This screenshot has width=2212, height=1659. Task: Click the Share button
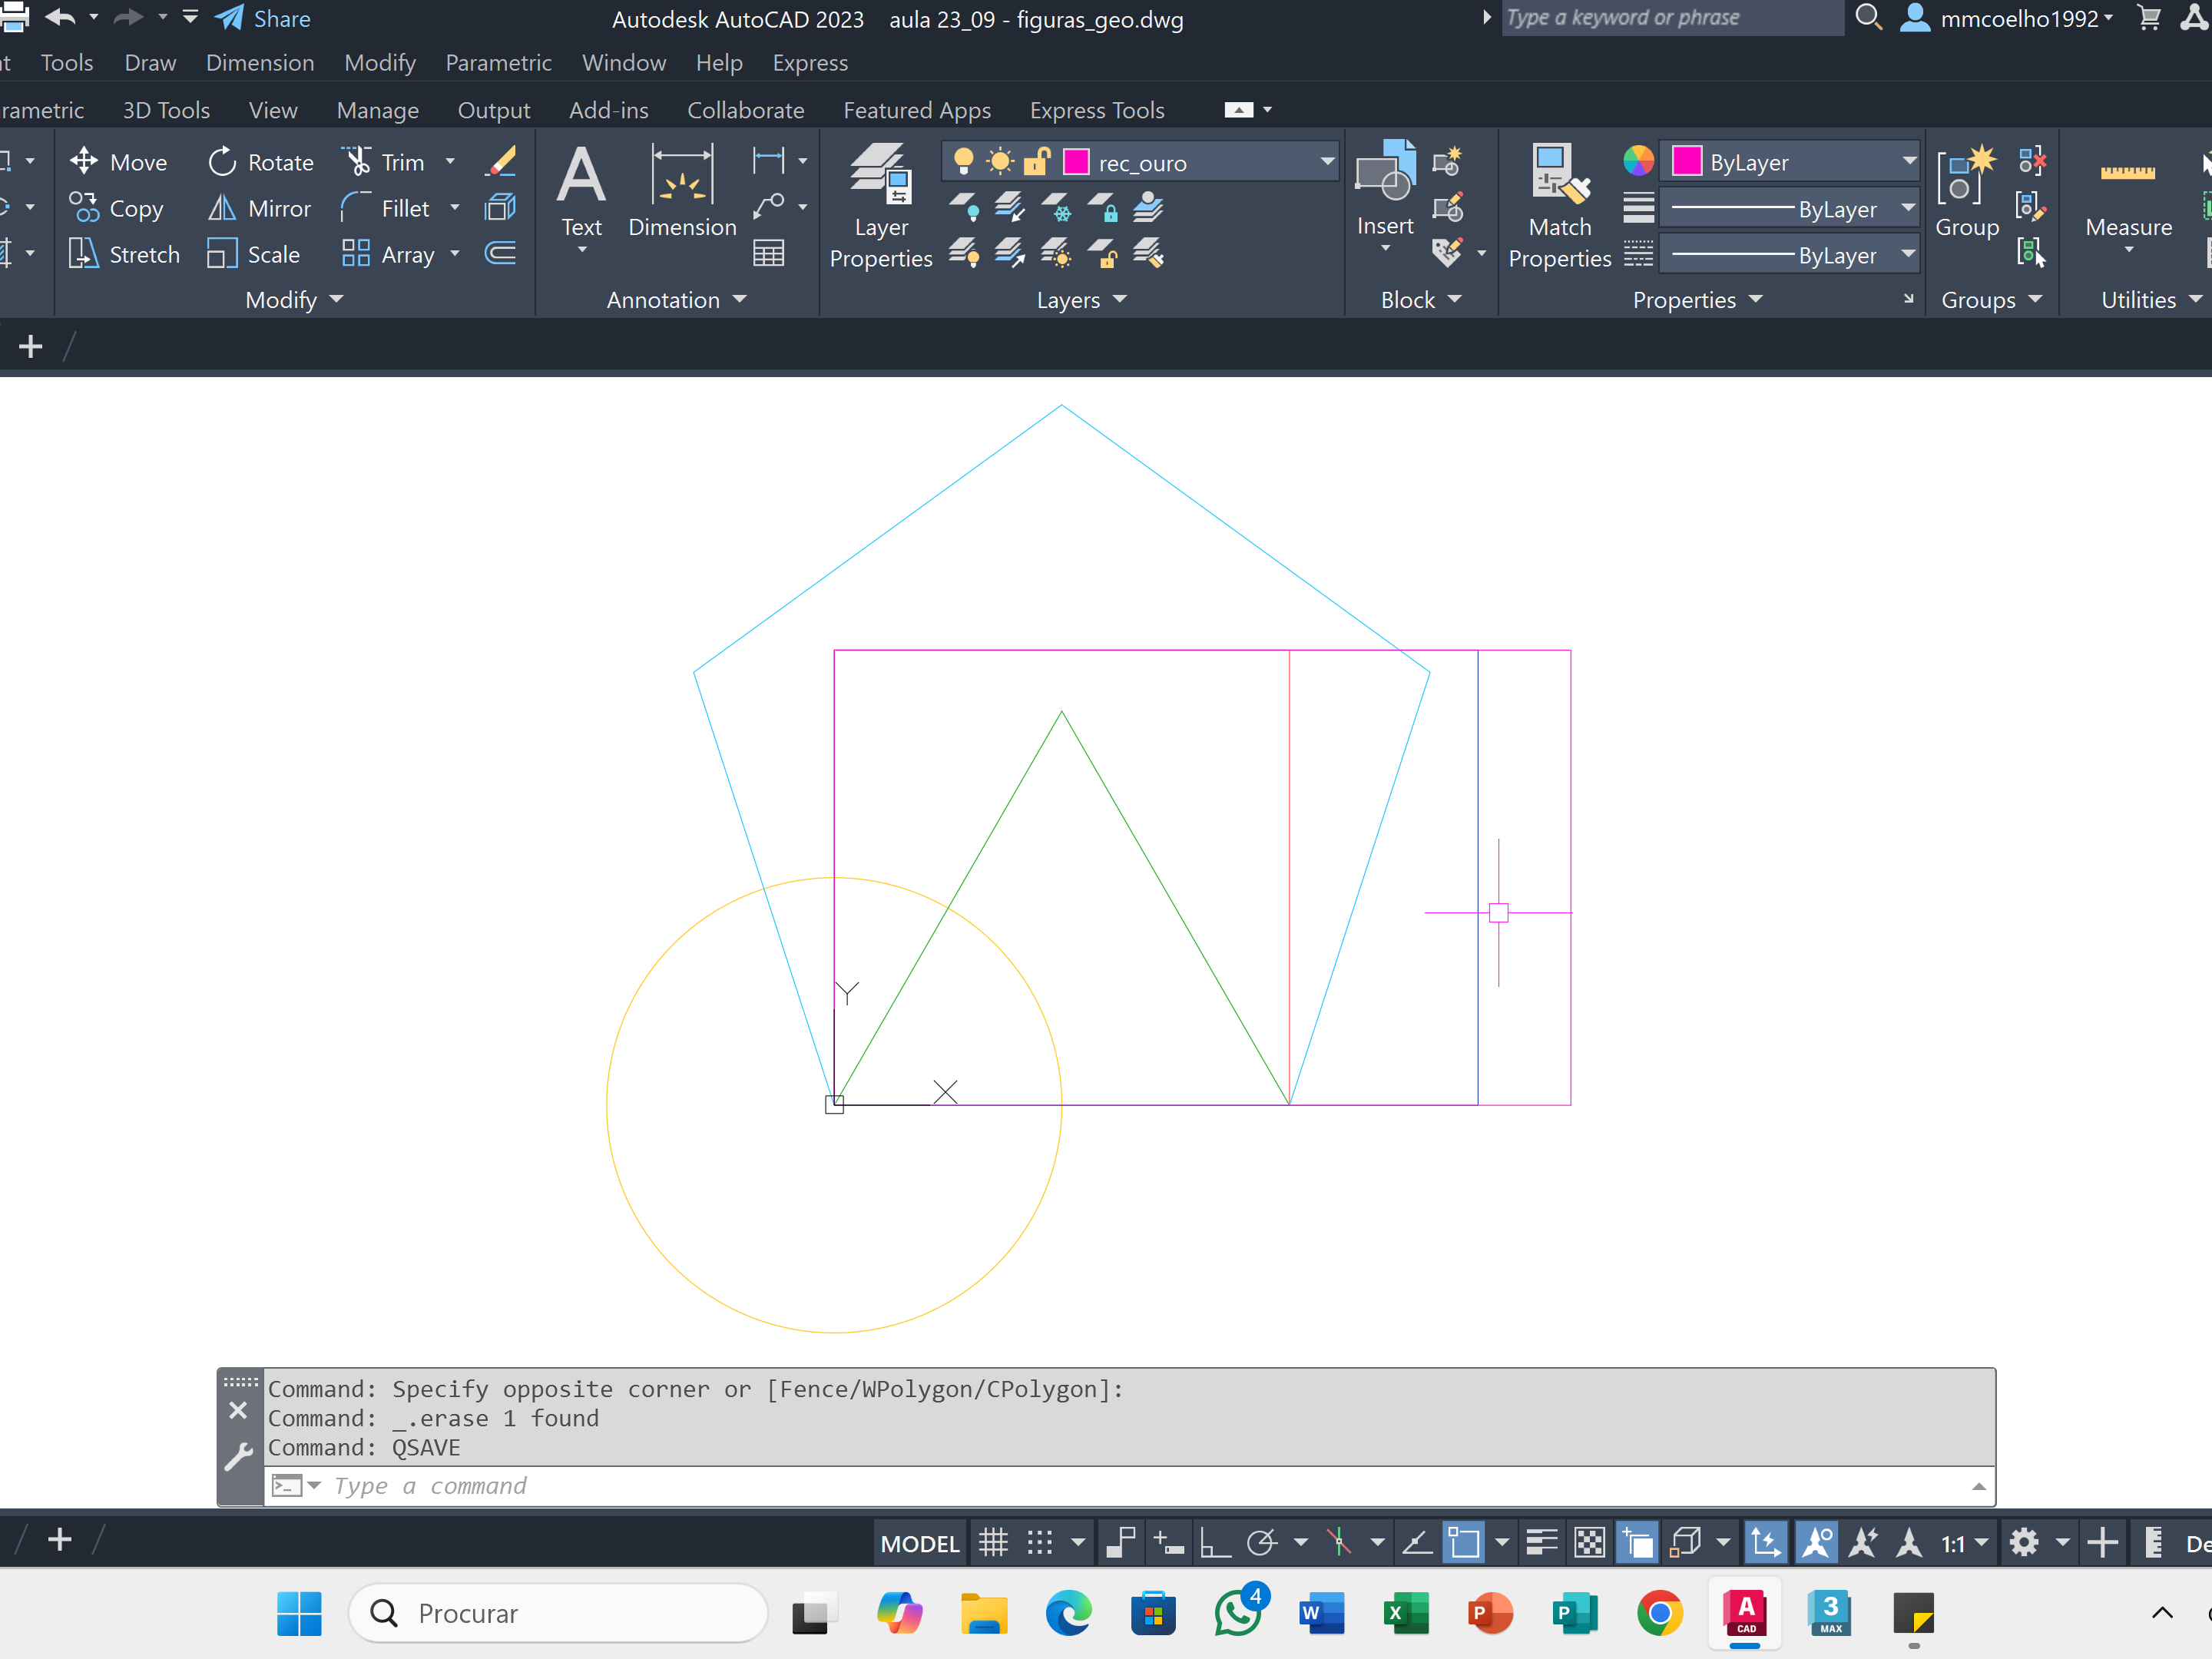tap(264, 19)
